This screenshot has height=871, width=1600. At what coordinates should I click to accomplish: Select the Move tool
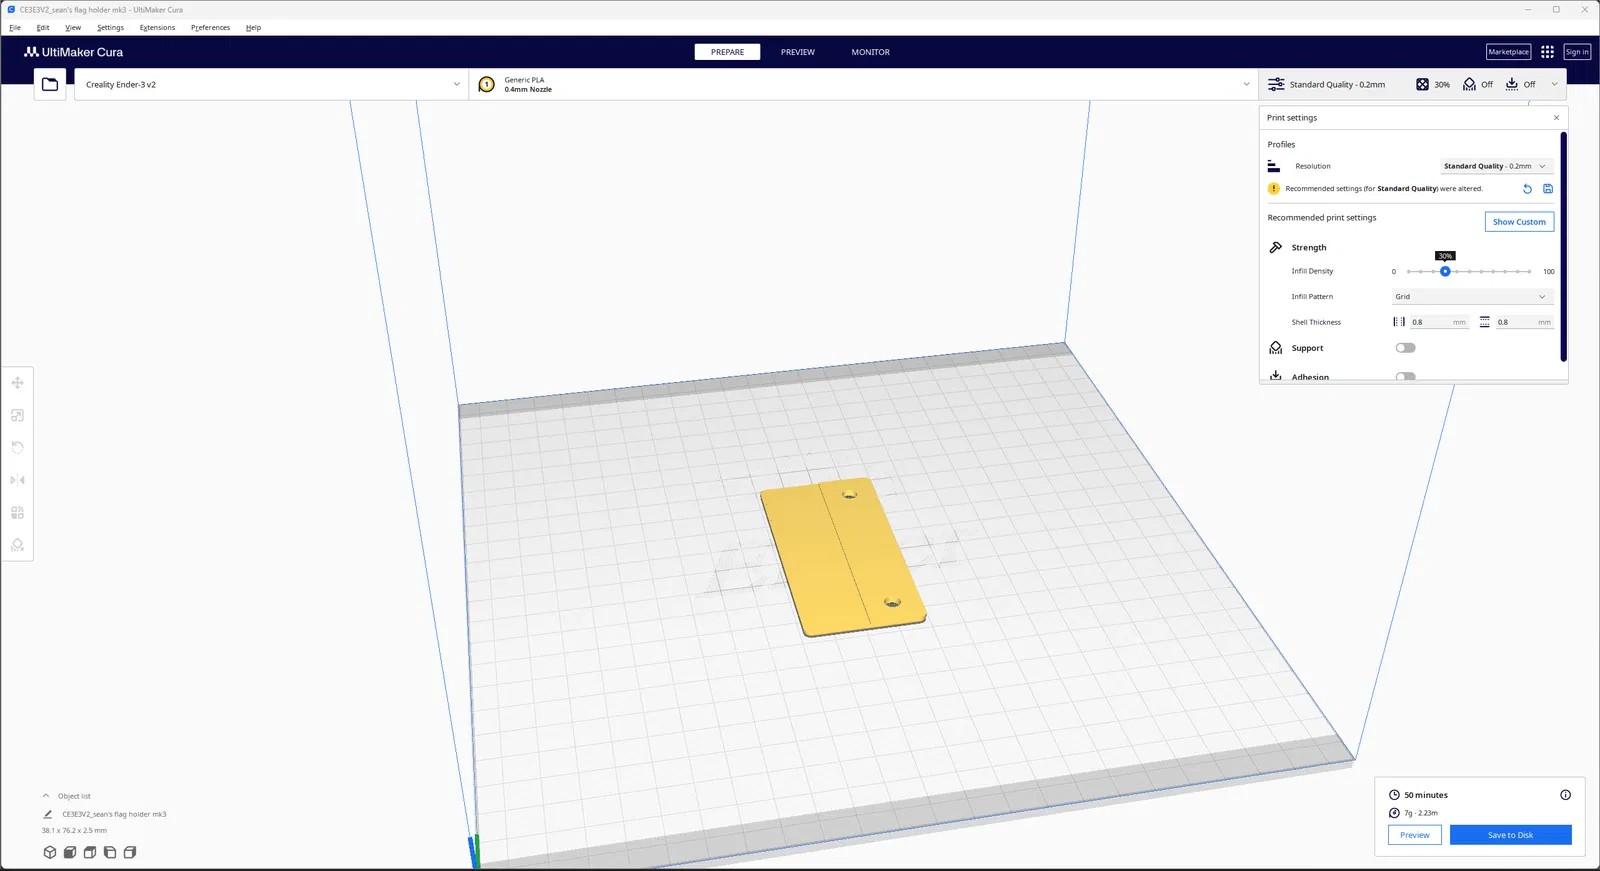(x=17, y=383)
